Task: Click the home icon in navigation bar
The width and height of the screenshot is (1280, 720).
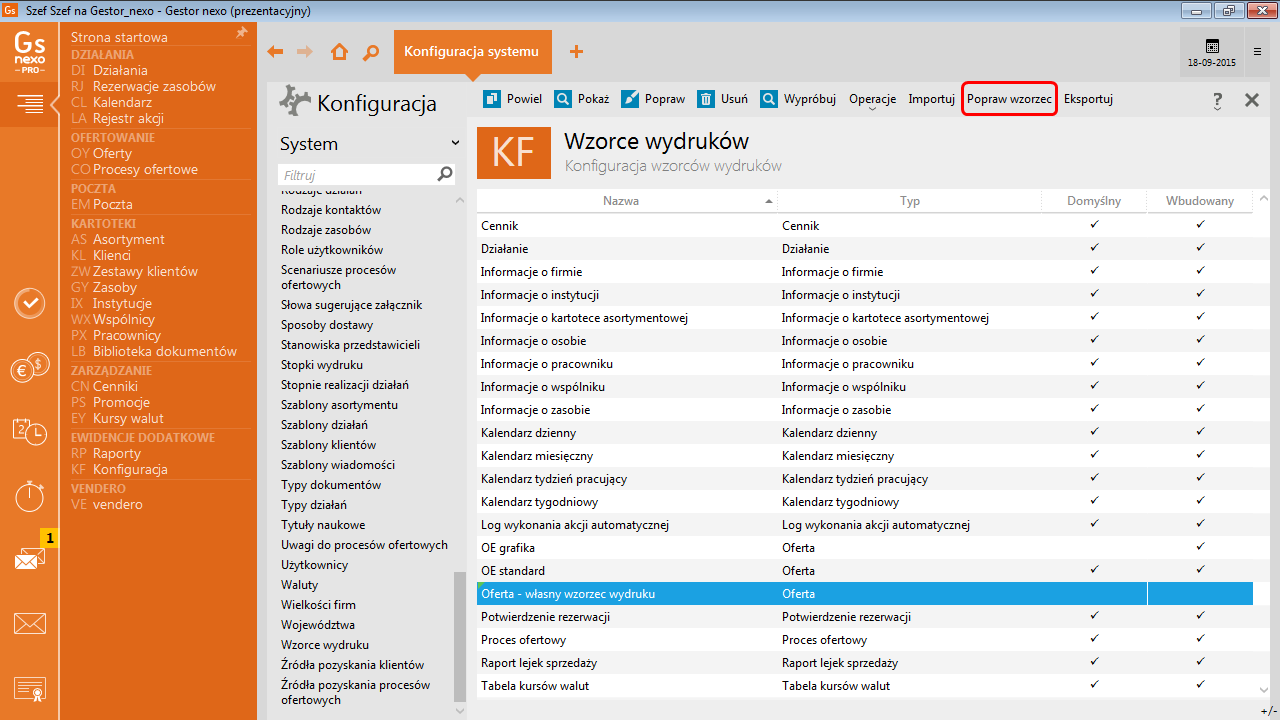Action: (339, 52)
